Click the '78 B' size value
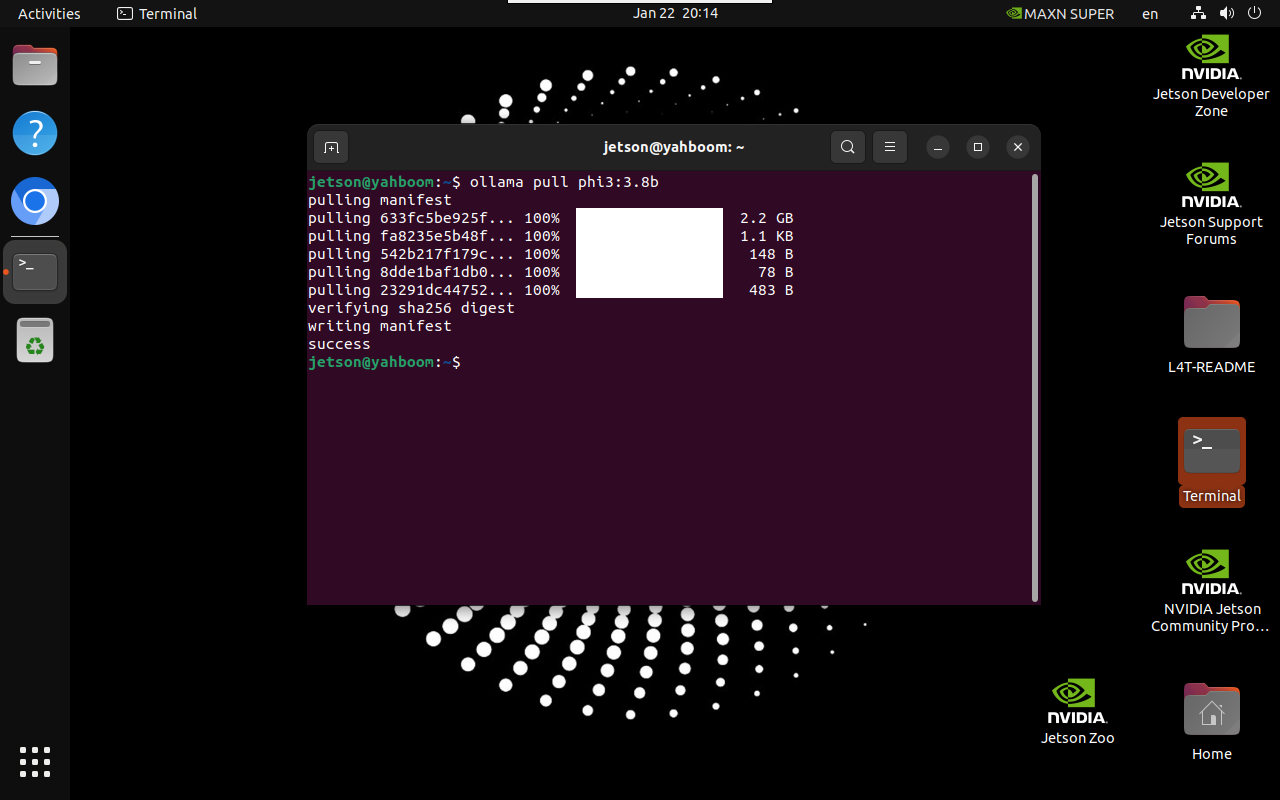 [775, 272]
